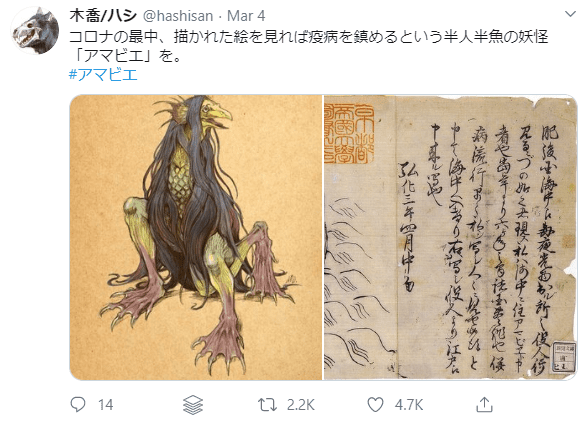Retweet using the arrows icon
Screen dimensions: 584x424
pyautogui.click(x=267, y=405)
